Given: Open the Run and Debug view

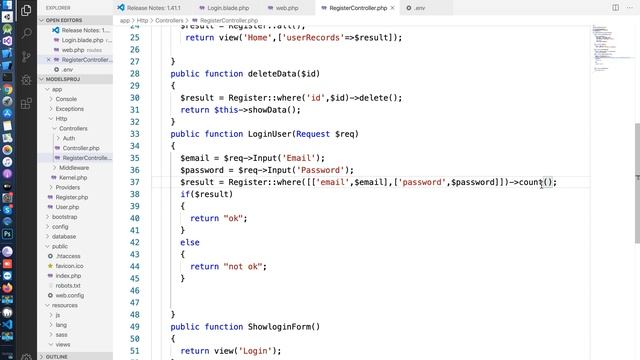Looking at the screenshot, I should [26, 80].
